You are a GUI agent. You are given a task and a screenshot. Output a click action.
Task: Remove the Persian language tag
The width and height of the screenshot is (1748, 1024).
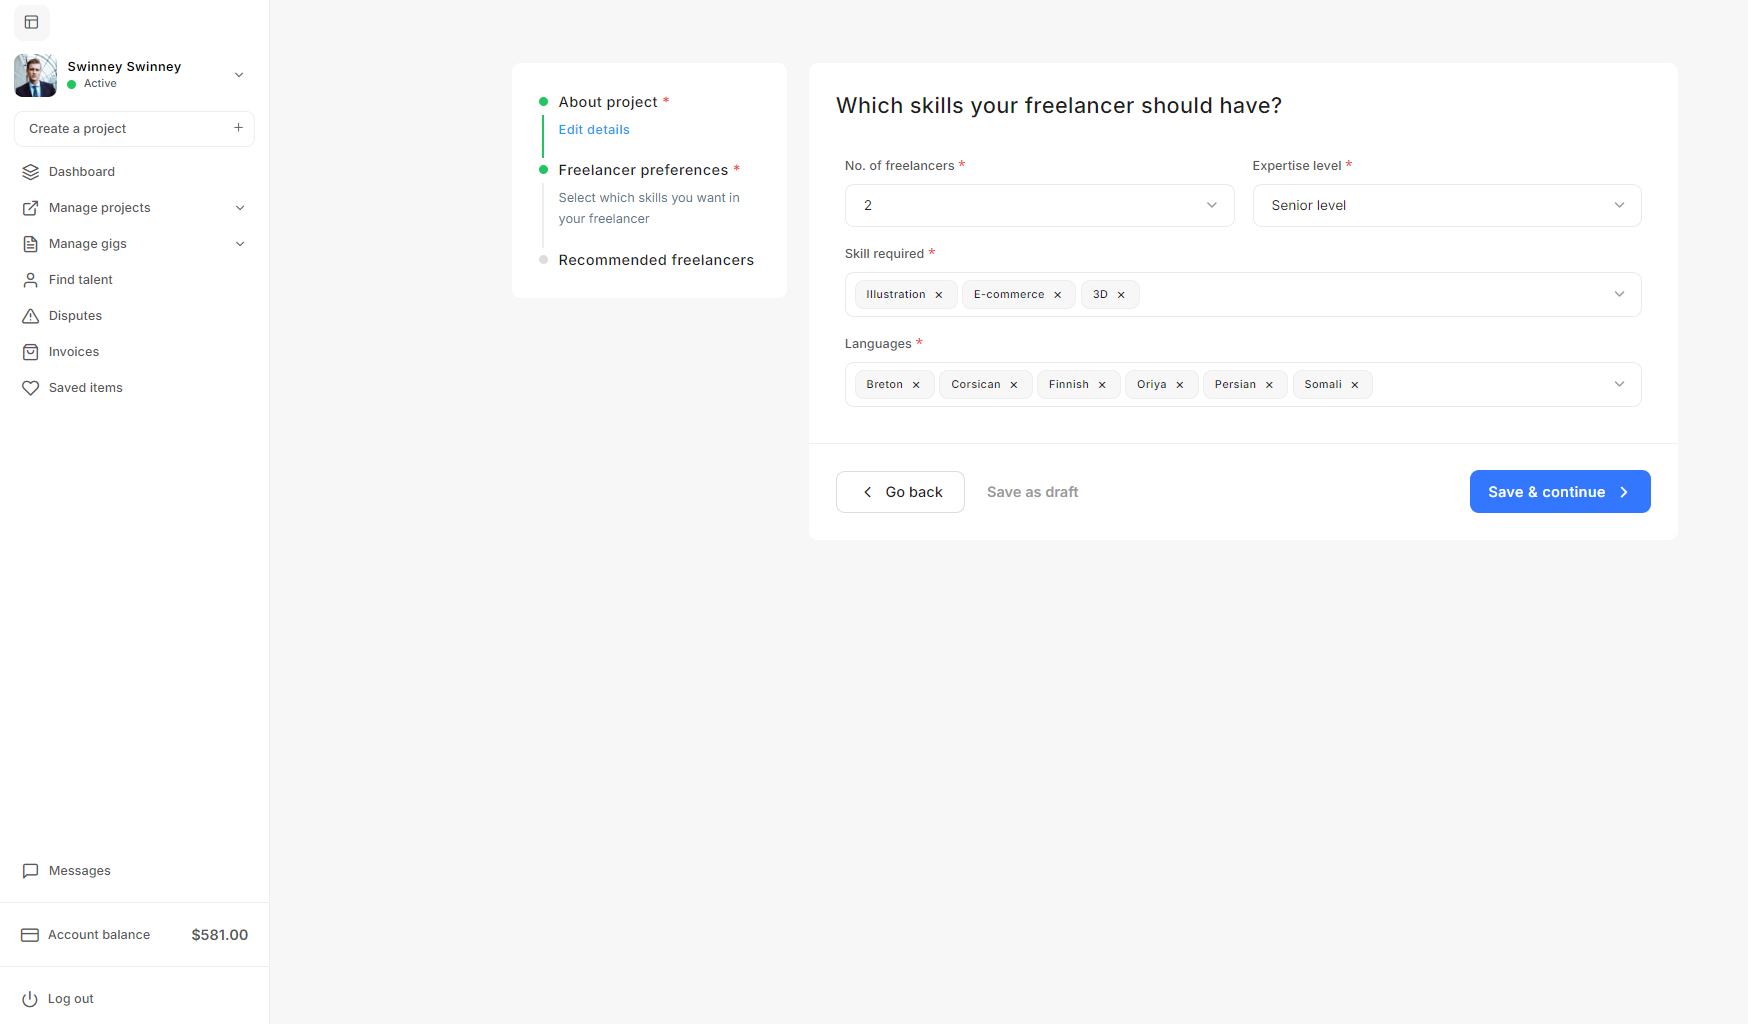click(1269, 385)
